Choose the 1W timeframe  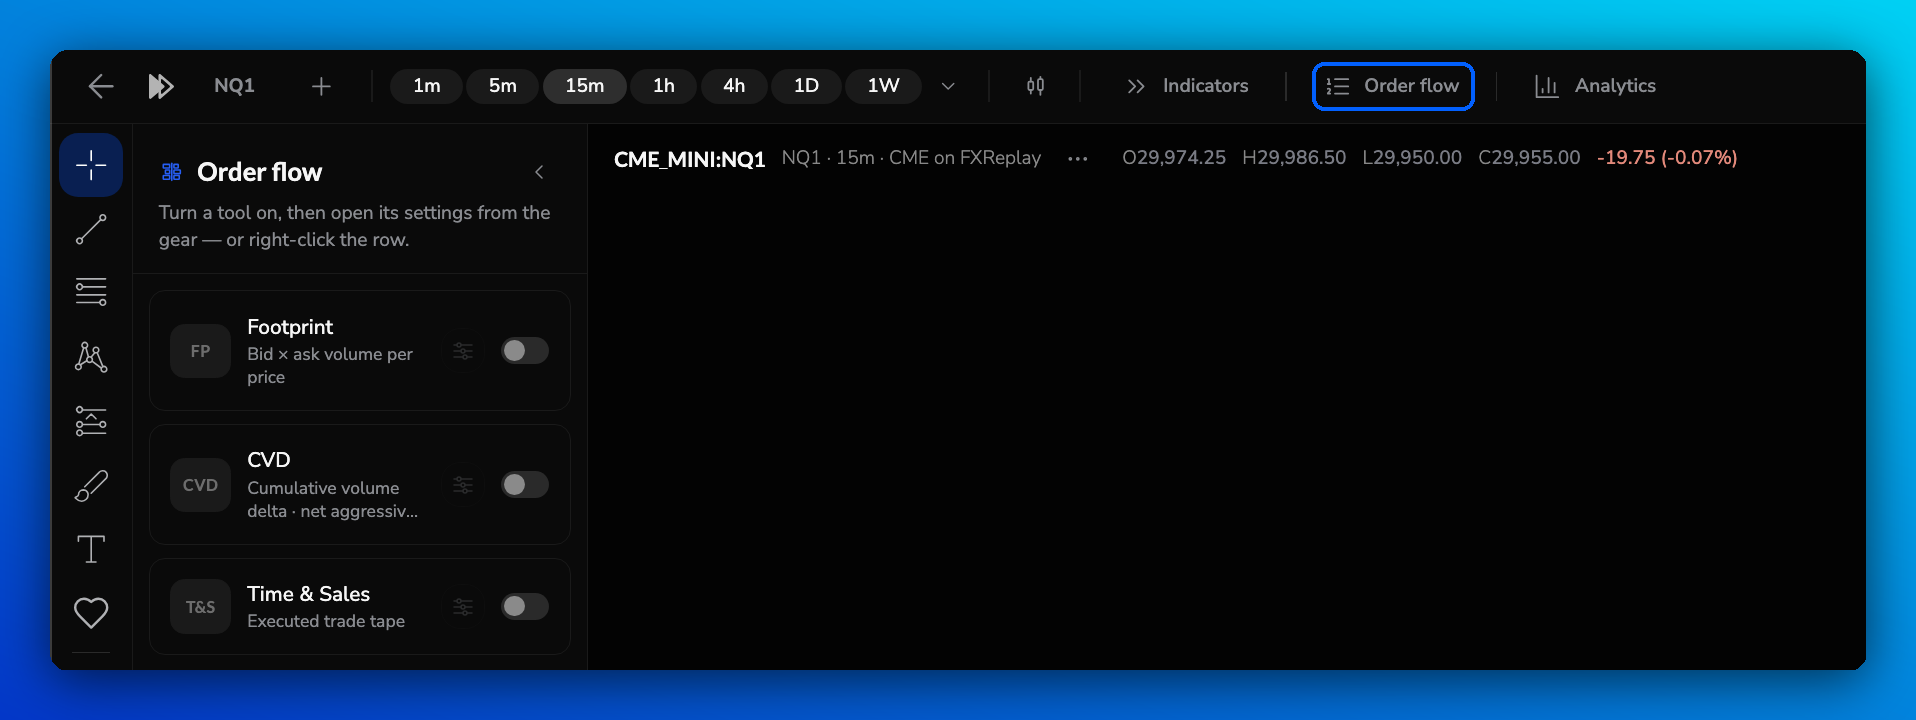tap(883, 86)
